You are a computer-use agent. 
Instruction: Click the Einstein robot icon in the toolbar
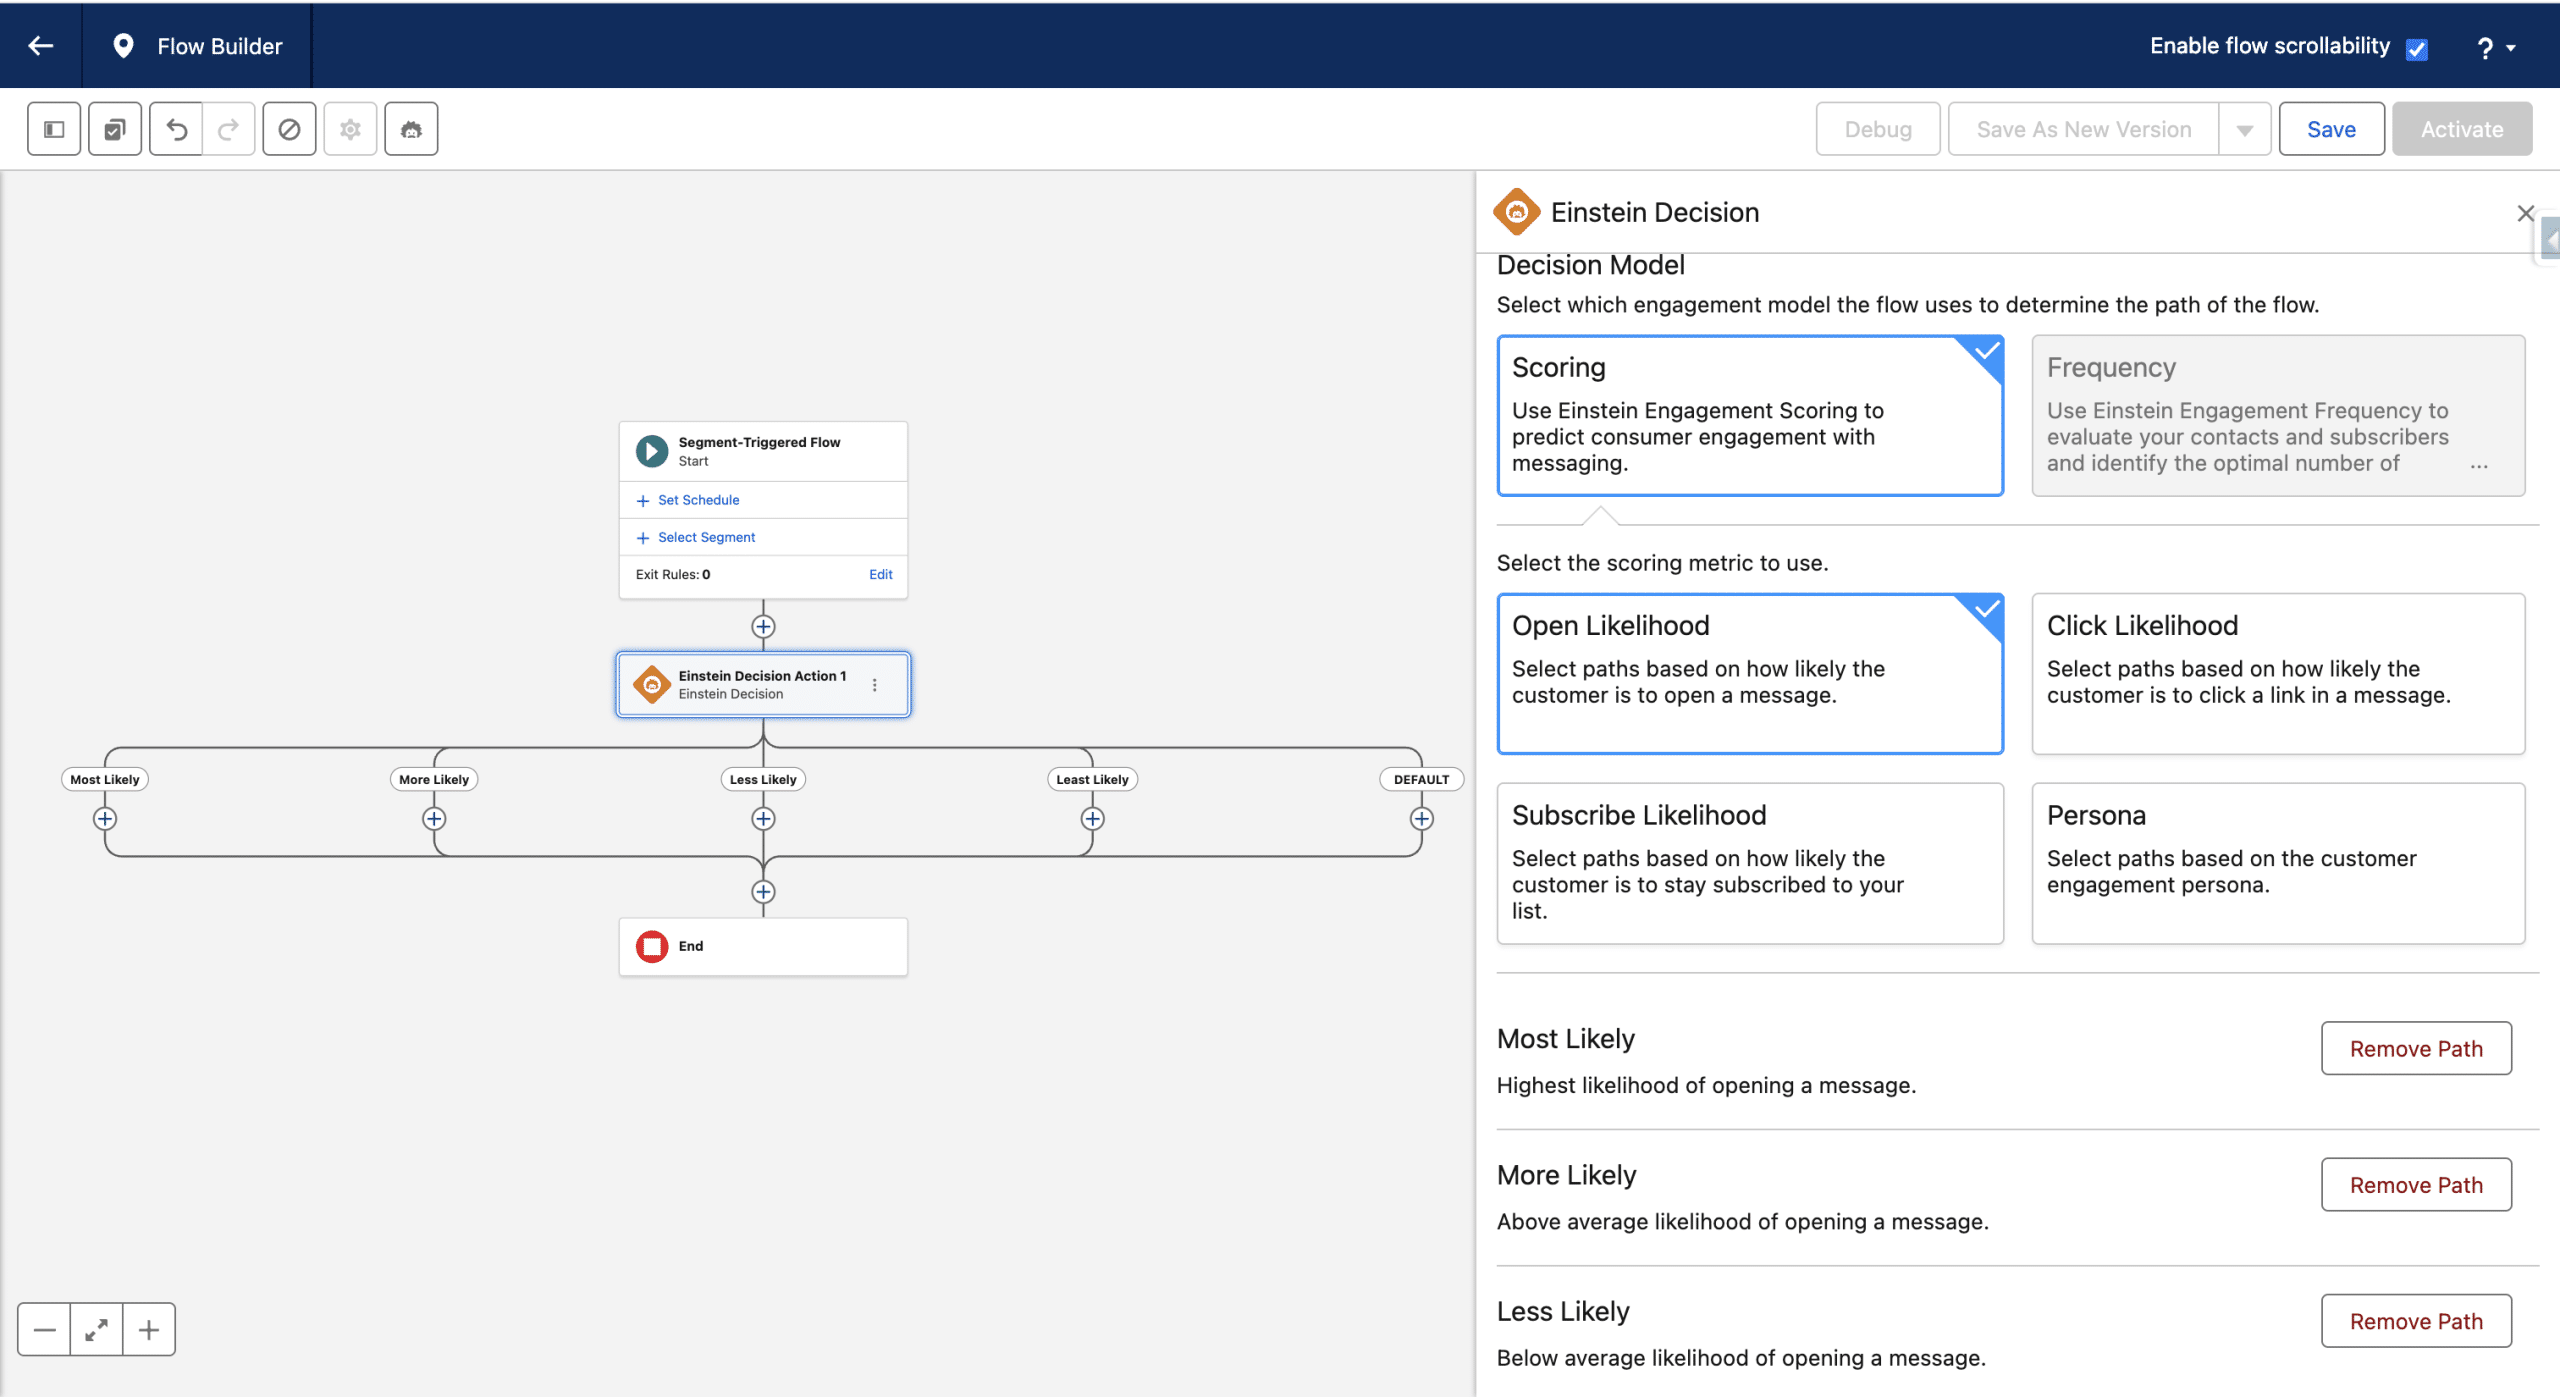411,129
